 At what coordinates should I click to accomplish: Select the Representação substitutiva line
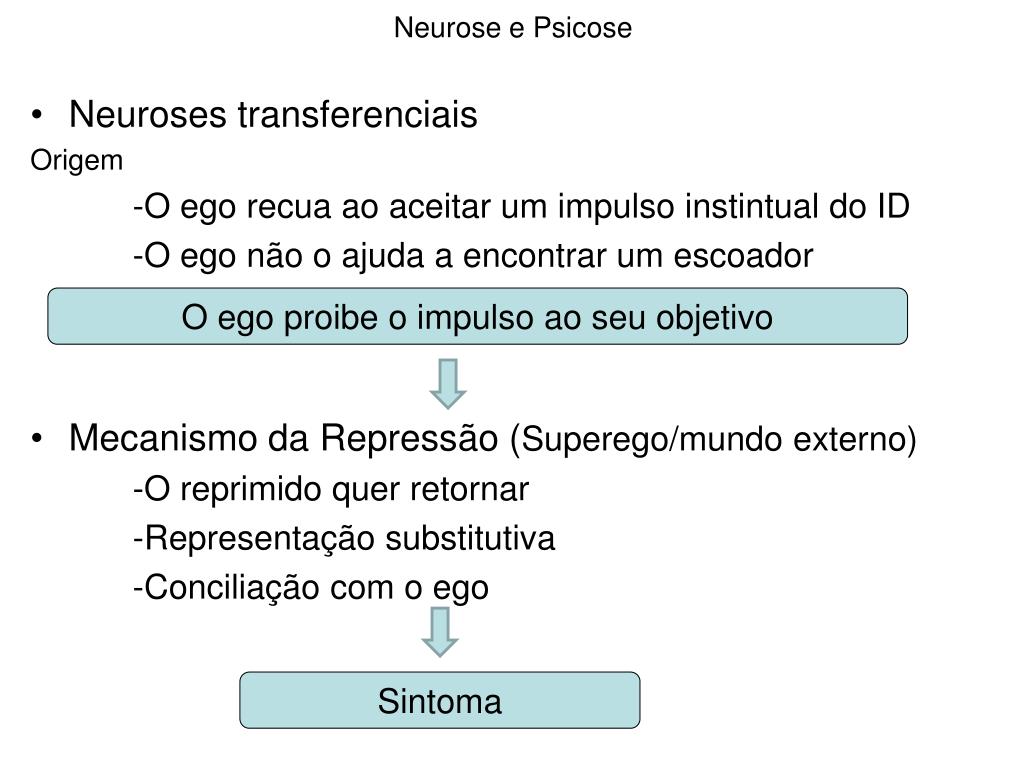coord(344,539)
